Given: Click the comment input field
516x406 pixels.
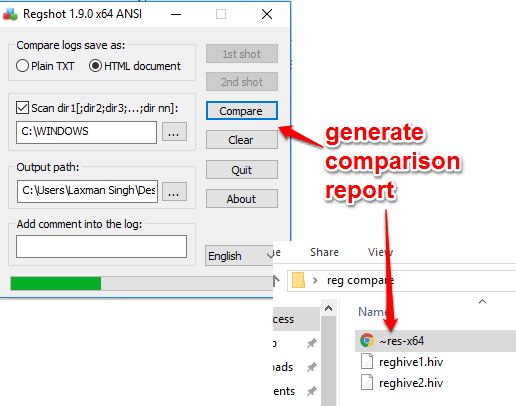Looking at the screenshot, I should tap(101, 246).
